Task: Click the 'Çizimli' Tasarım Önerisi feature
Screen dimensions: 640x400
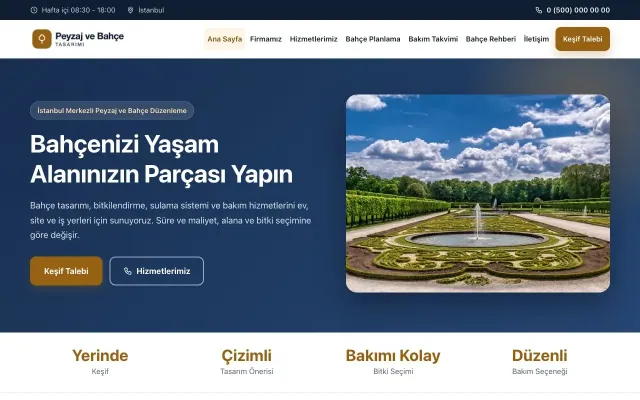Action: [247, 362]
